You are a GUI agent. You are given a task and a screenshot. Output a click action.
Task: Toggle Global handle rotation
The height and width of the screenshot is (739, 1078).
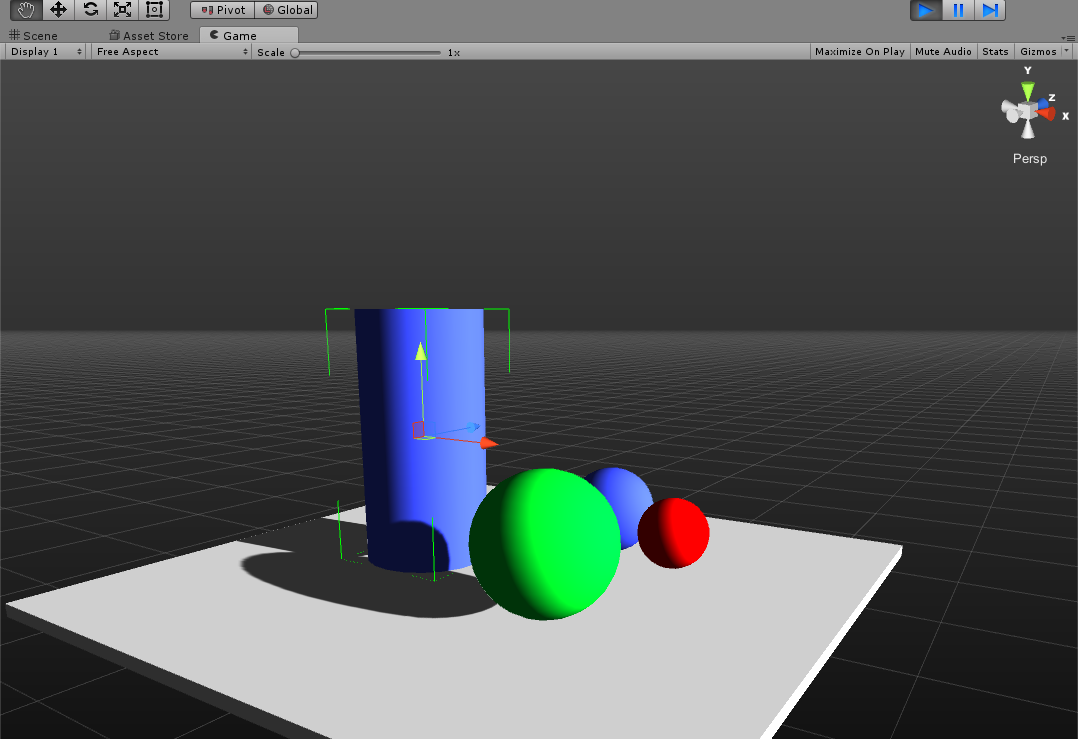[287, 10]
